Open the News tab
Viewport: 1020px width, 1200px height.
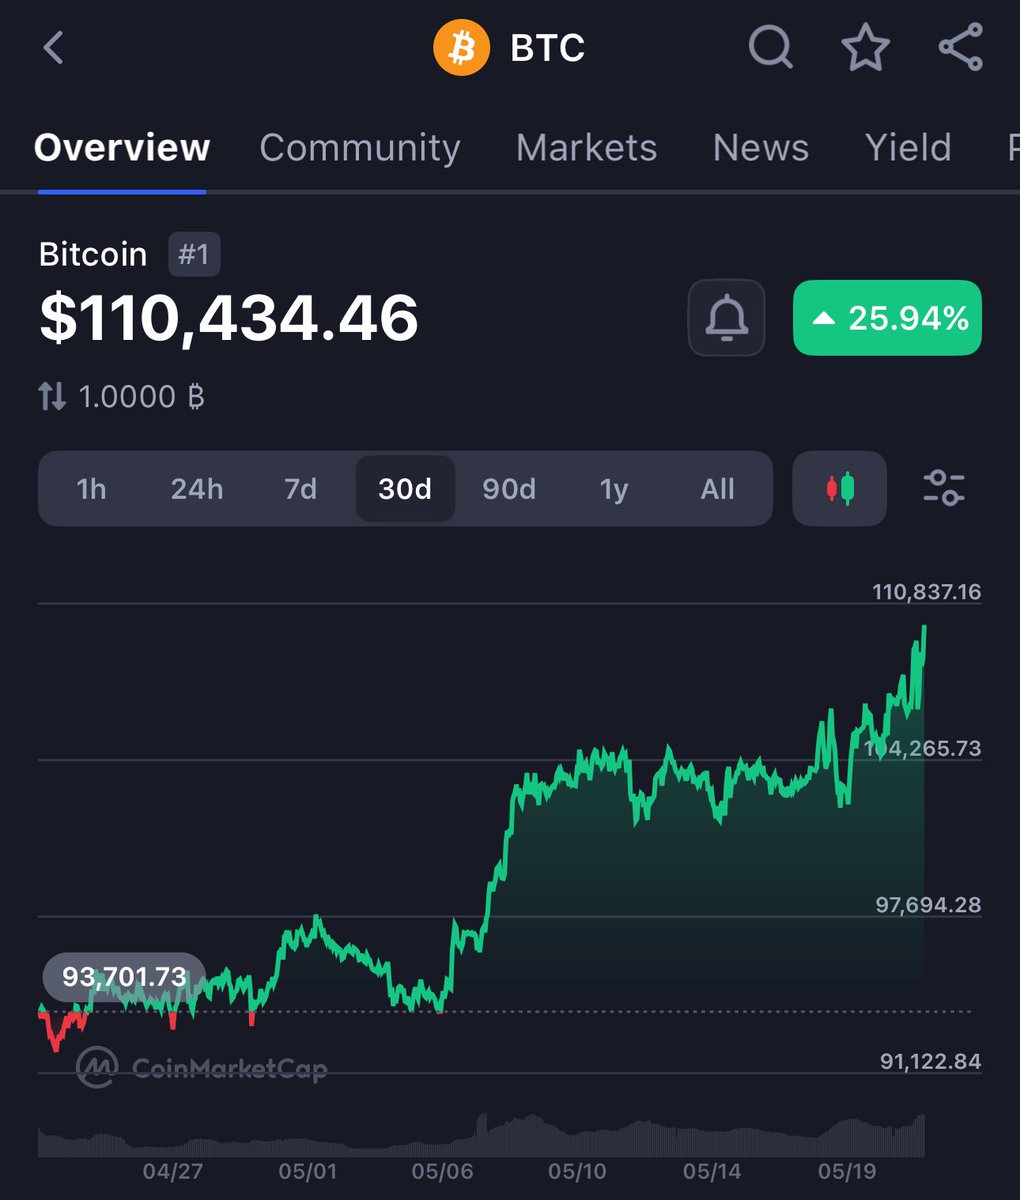coord(761,148)
